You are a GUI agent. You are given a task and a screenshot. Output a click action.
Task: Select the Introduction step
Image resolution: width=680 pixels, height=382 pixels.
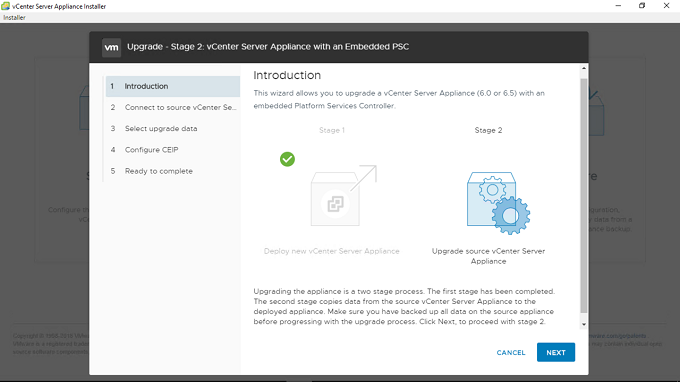[173, 86]
